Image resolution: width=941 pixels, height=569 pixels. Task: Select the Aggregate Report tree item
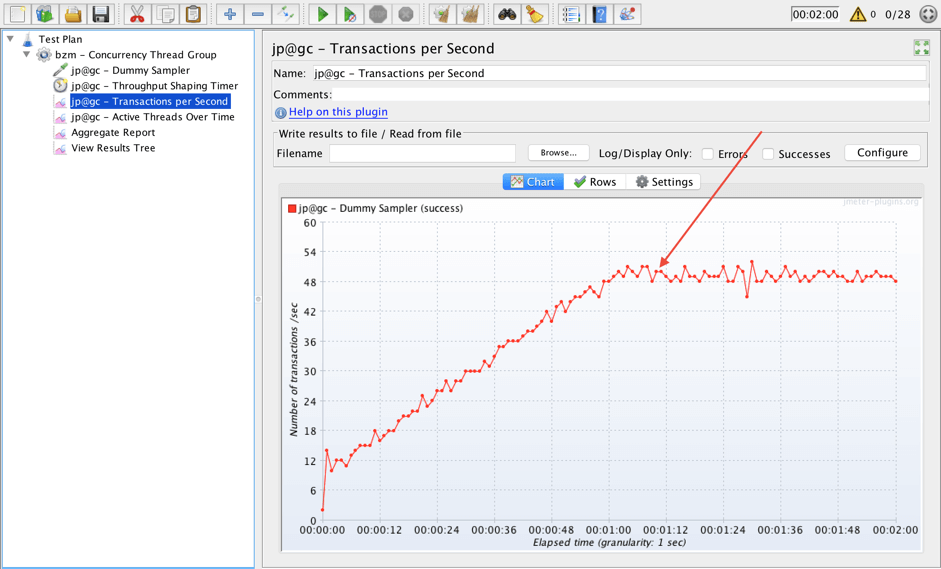pyautogui.click(x=113, y=133)
